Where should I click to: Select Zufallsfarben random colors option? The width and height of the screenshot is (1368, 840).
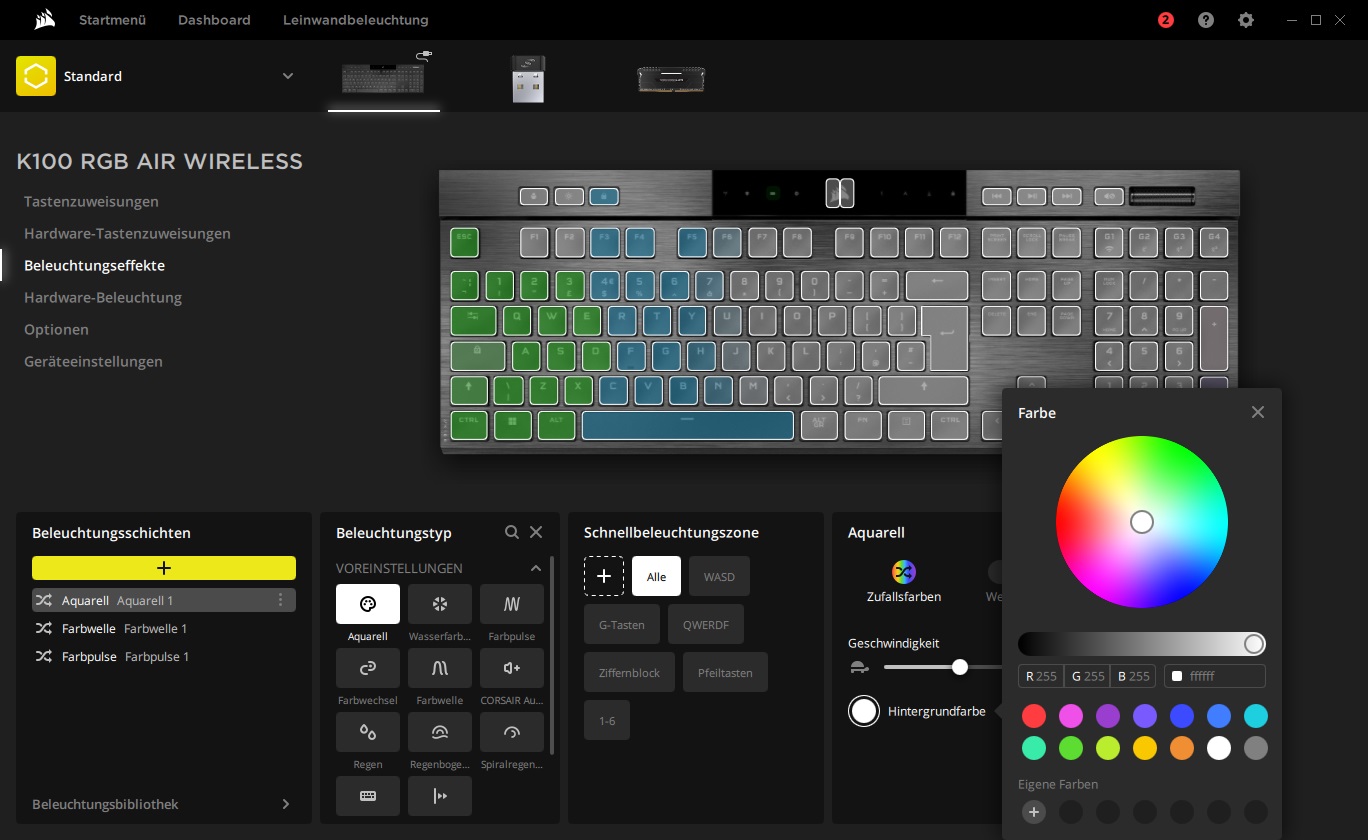[x=904, y=581]
